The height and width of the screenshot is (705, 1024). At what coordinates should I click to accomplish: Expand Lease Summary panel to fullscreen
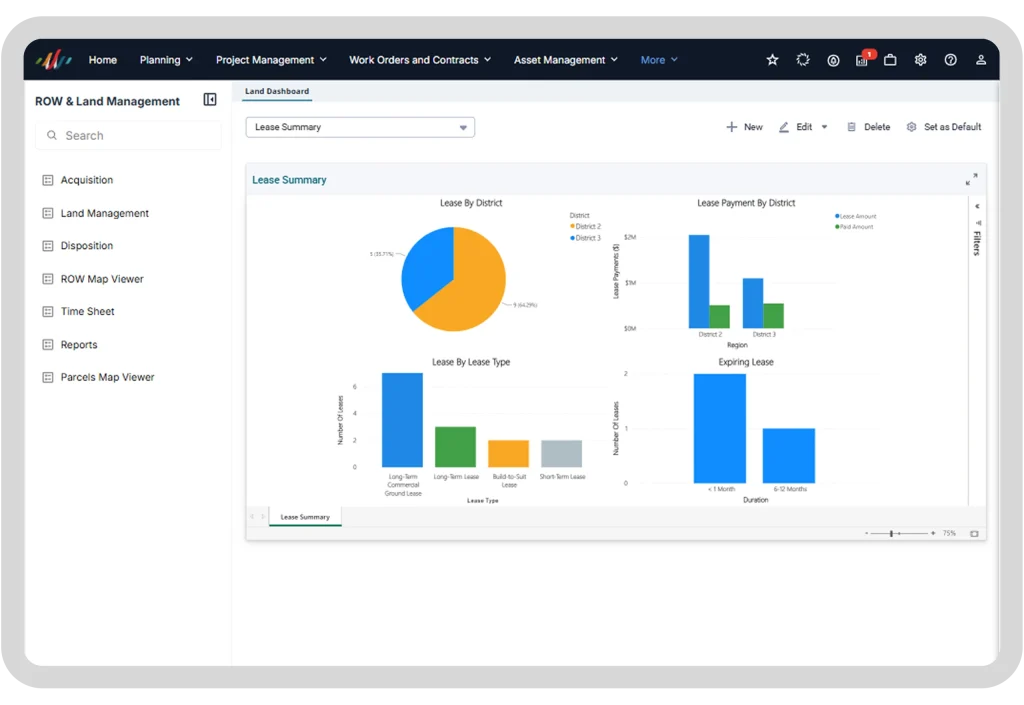971,179
